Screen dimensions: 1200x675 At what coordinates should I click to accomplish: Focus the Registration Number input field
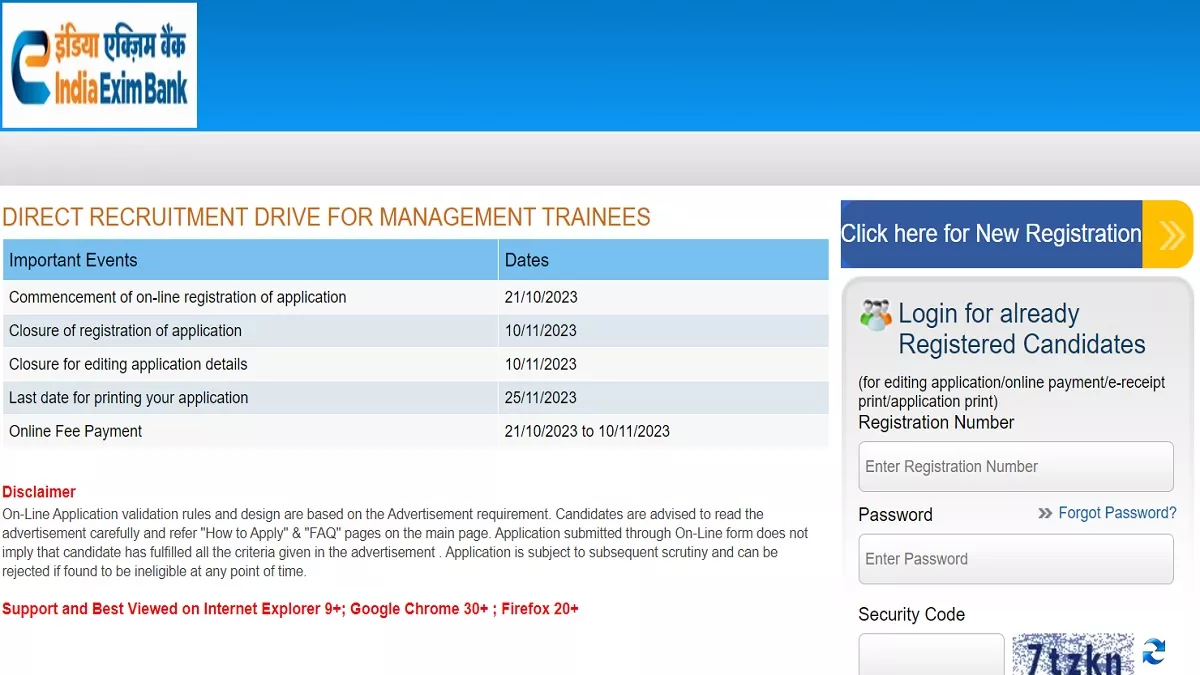[1015, 467]
